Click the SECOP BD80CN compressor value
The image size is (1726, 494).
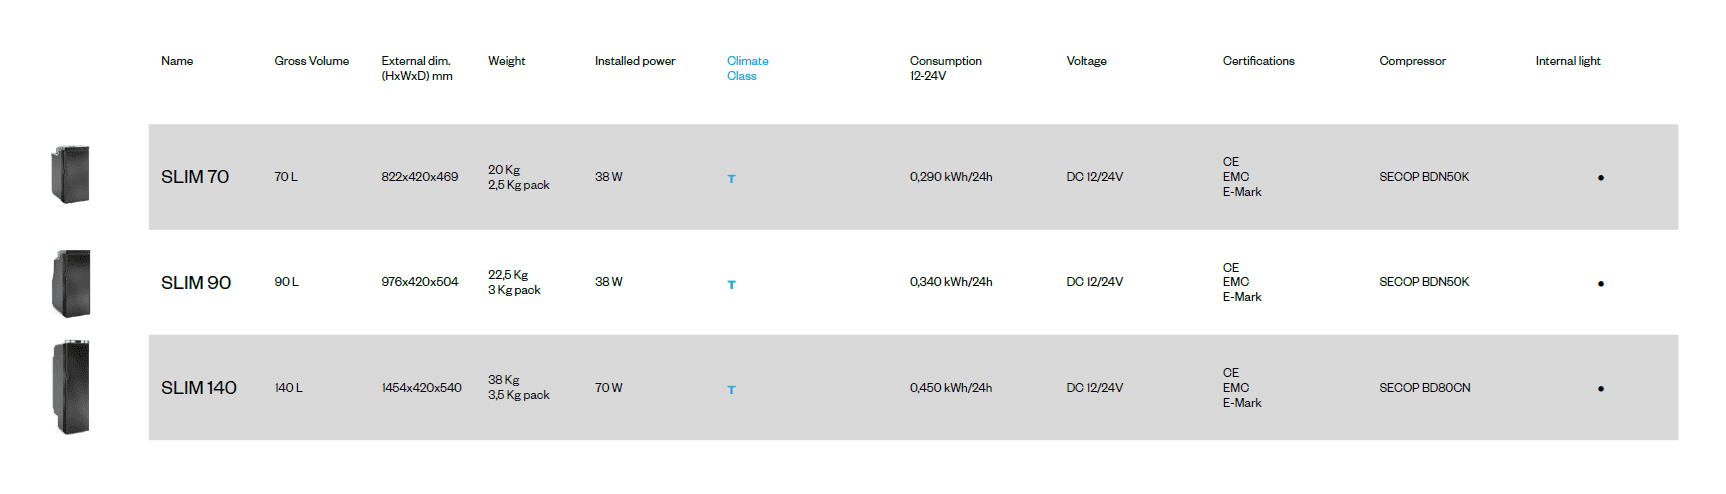(1424, 388)
